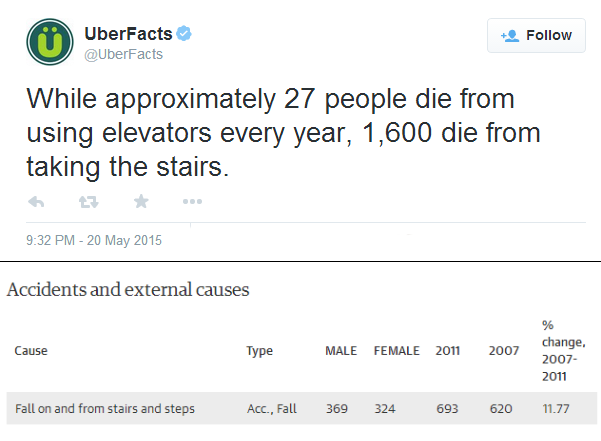Click the Cause column header
This screenshot has height=441, width=601.
pos(31,351)
